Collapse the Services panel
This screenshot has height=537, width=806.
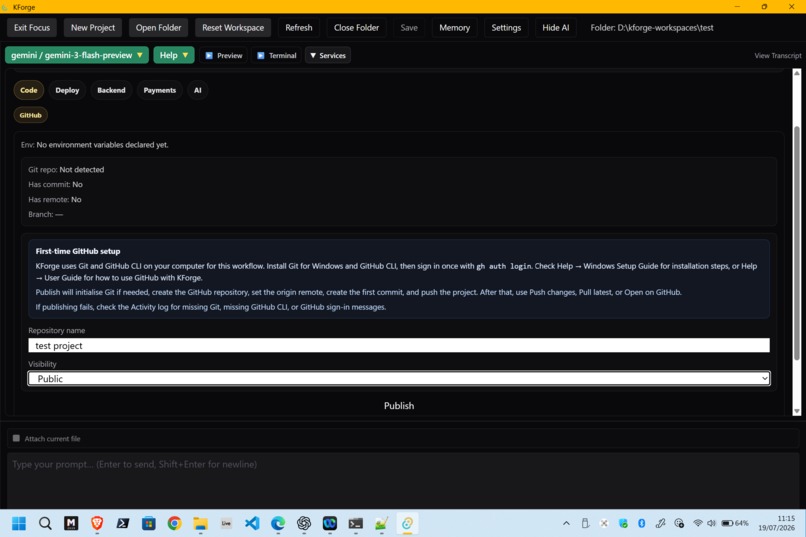[x=328, y=55]
